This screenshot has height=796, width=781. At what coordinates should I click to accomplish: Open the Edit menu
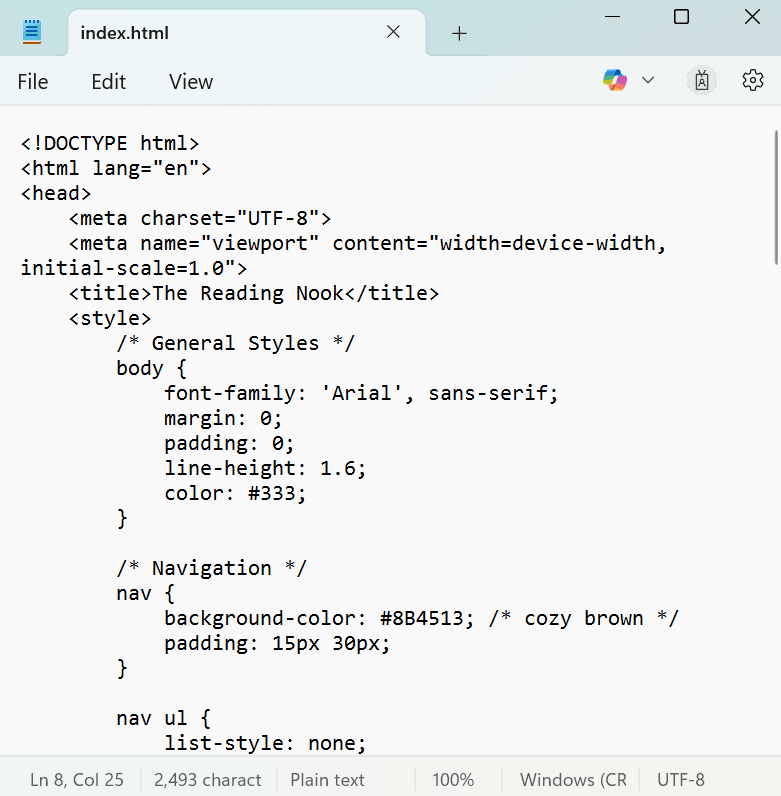click(108, 82)
